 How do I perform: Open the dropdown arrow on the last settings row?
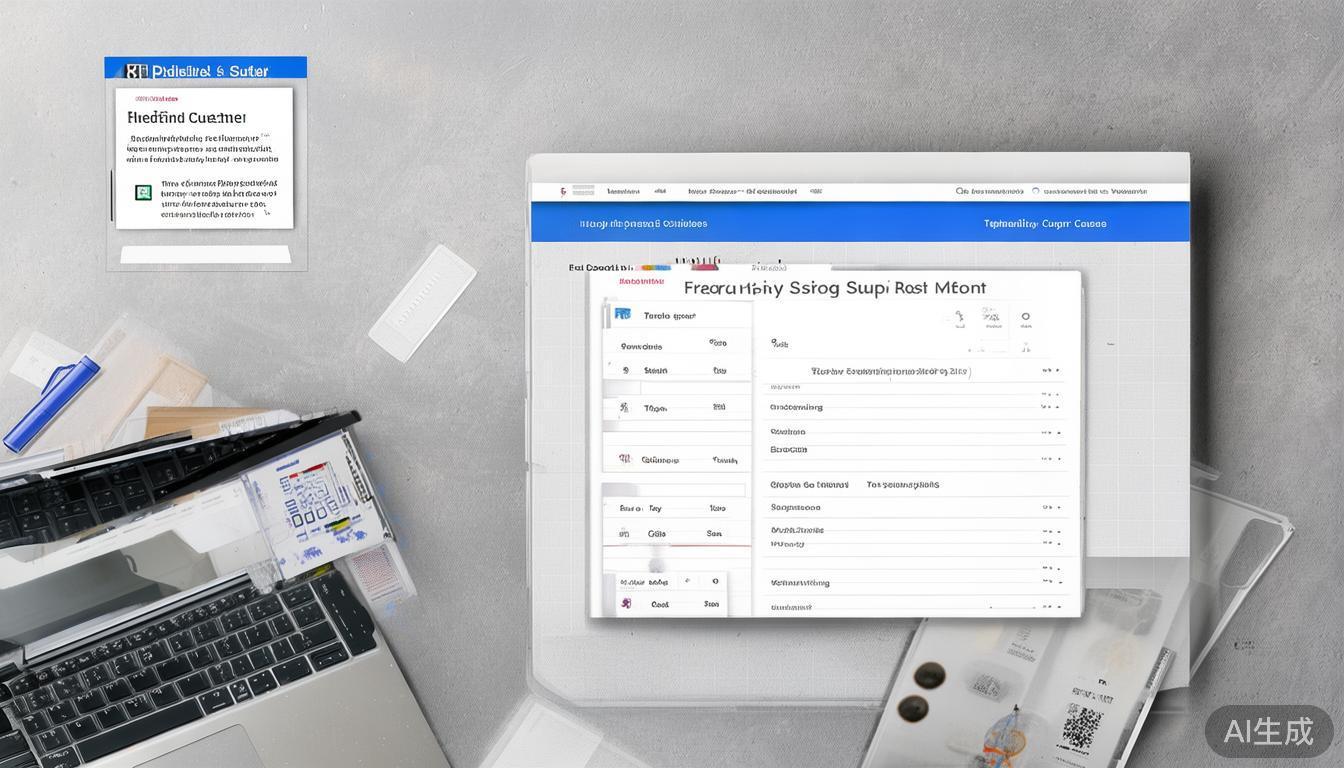click(1049, 606)
